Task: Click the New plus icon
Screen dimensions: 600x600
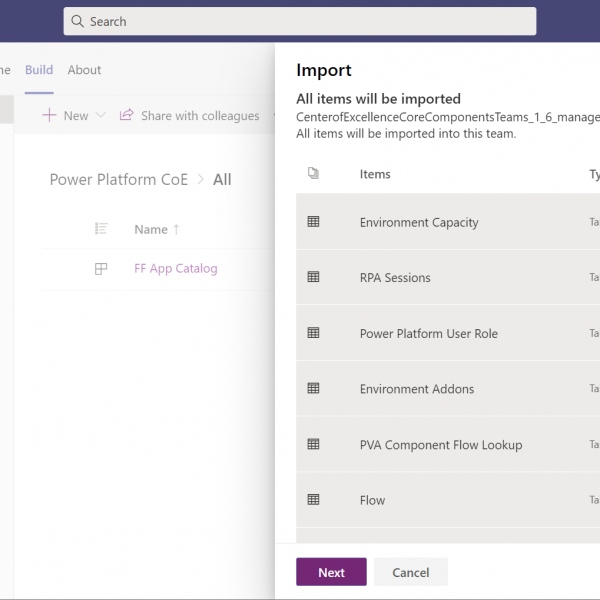Action: coord(49,115)
